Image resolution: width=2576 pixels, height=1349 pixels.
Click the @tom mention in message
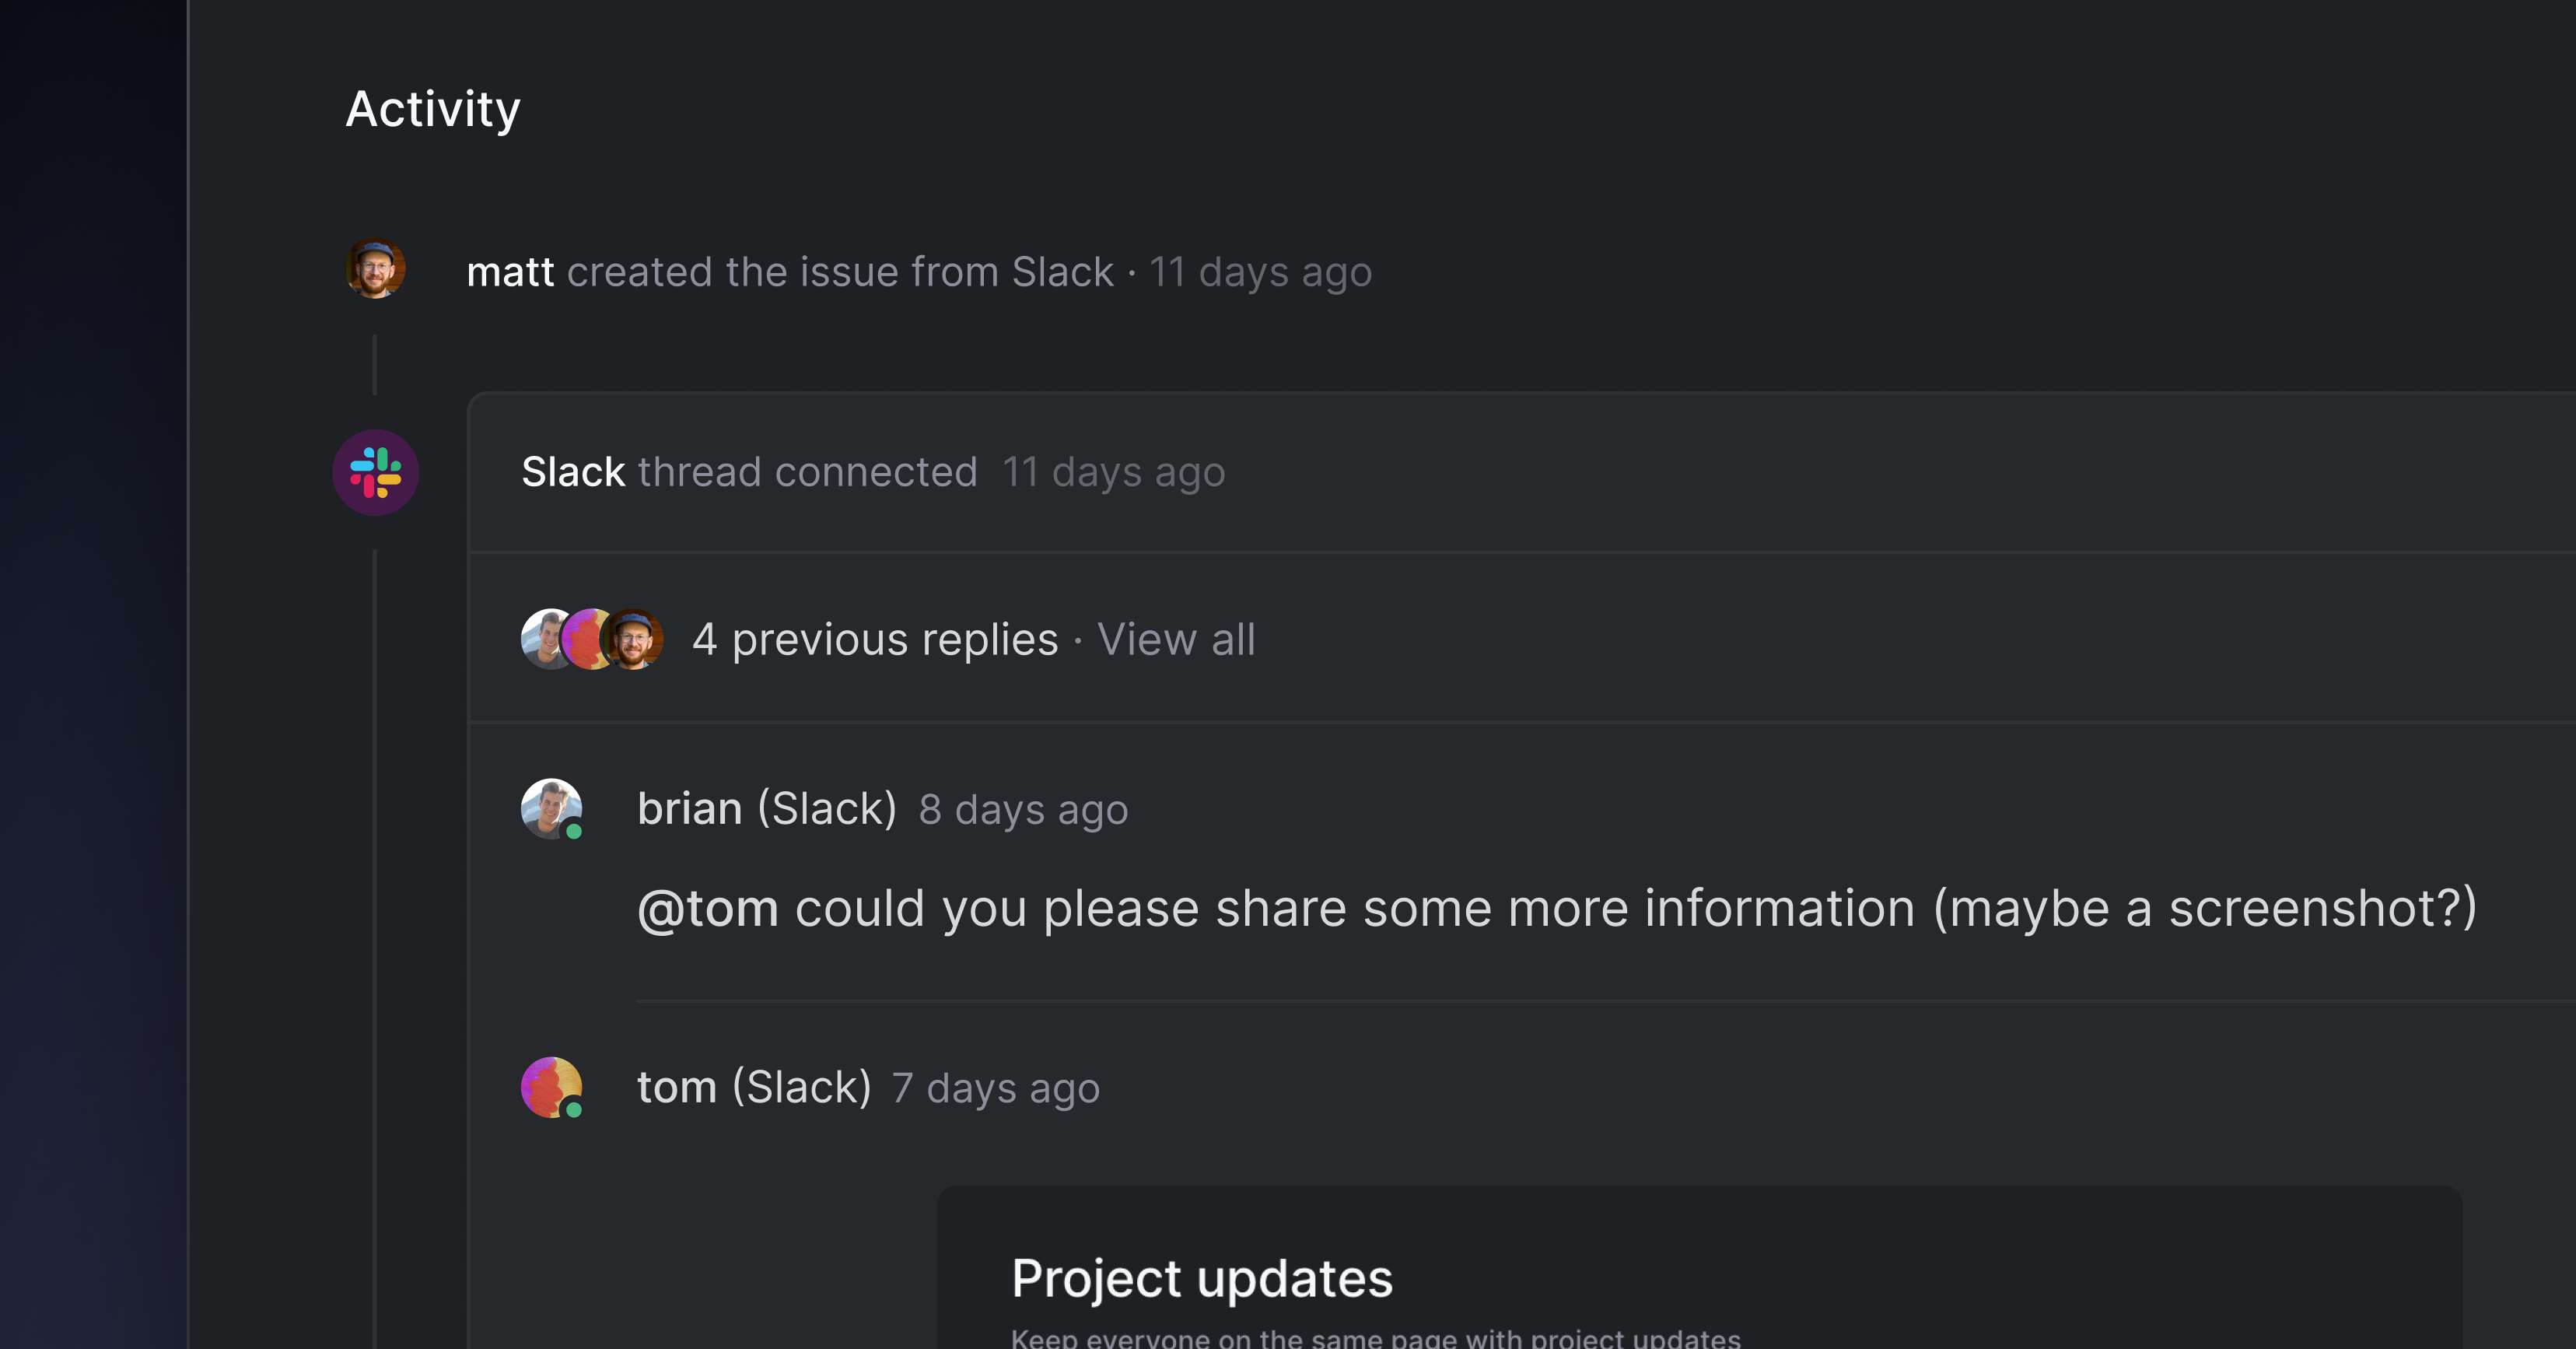coord(708,909)
